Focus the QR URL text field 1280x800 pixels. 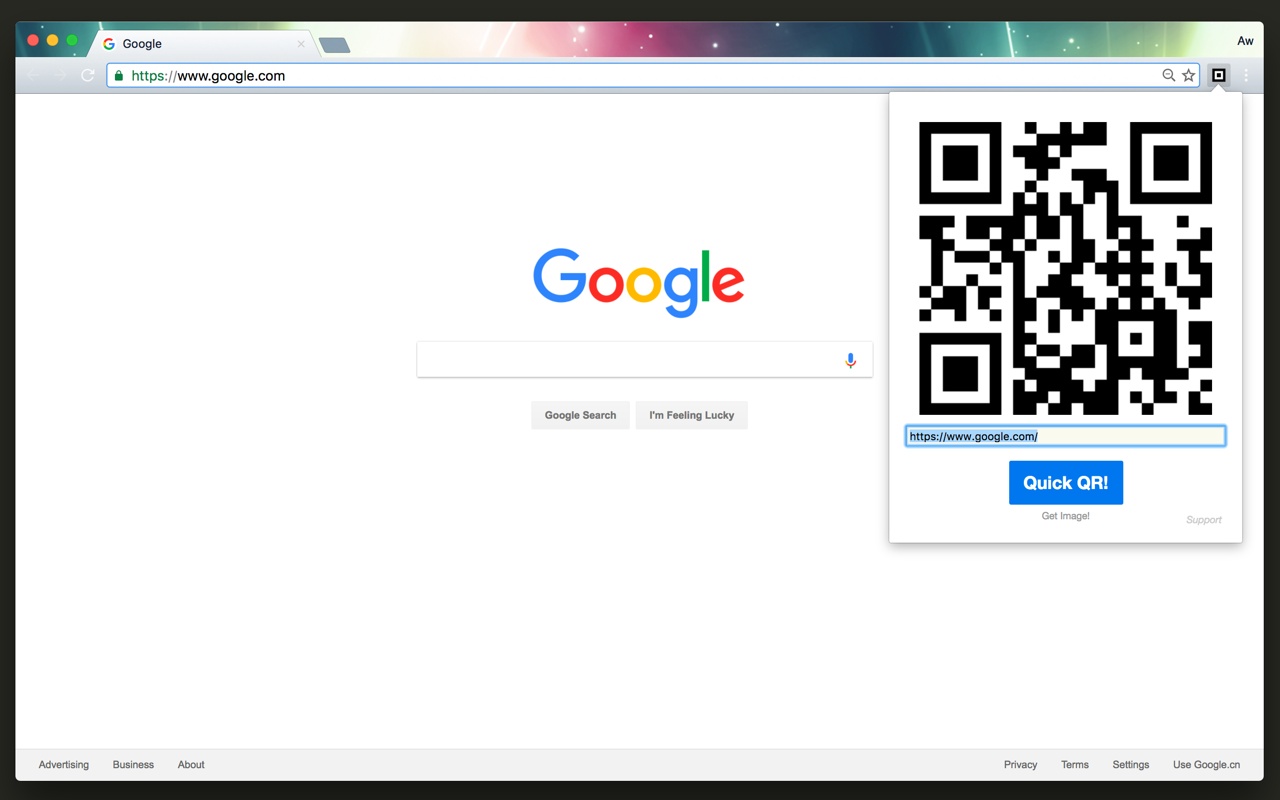(x=1065, y=436)
